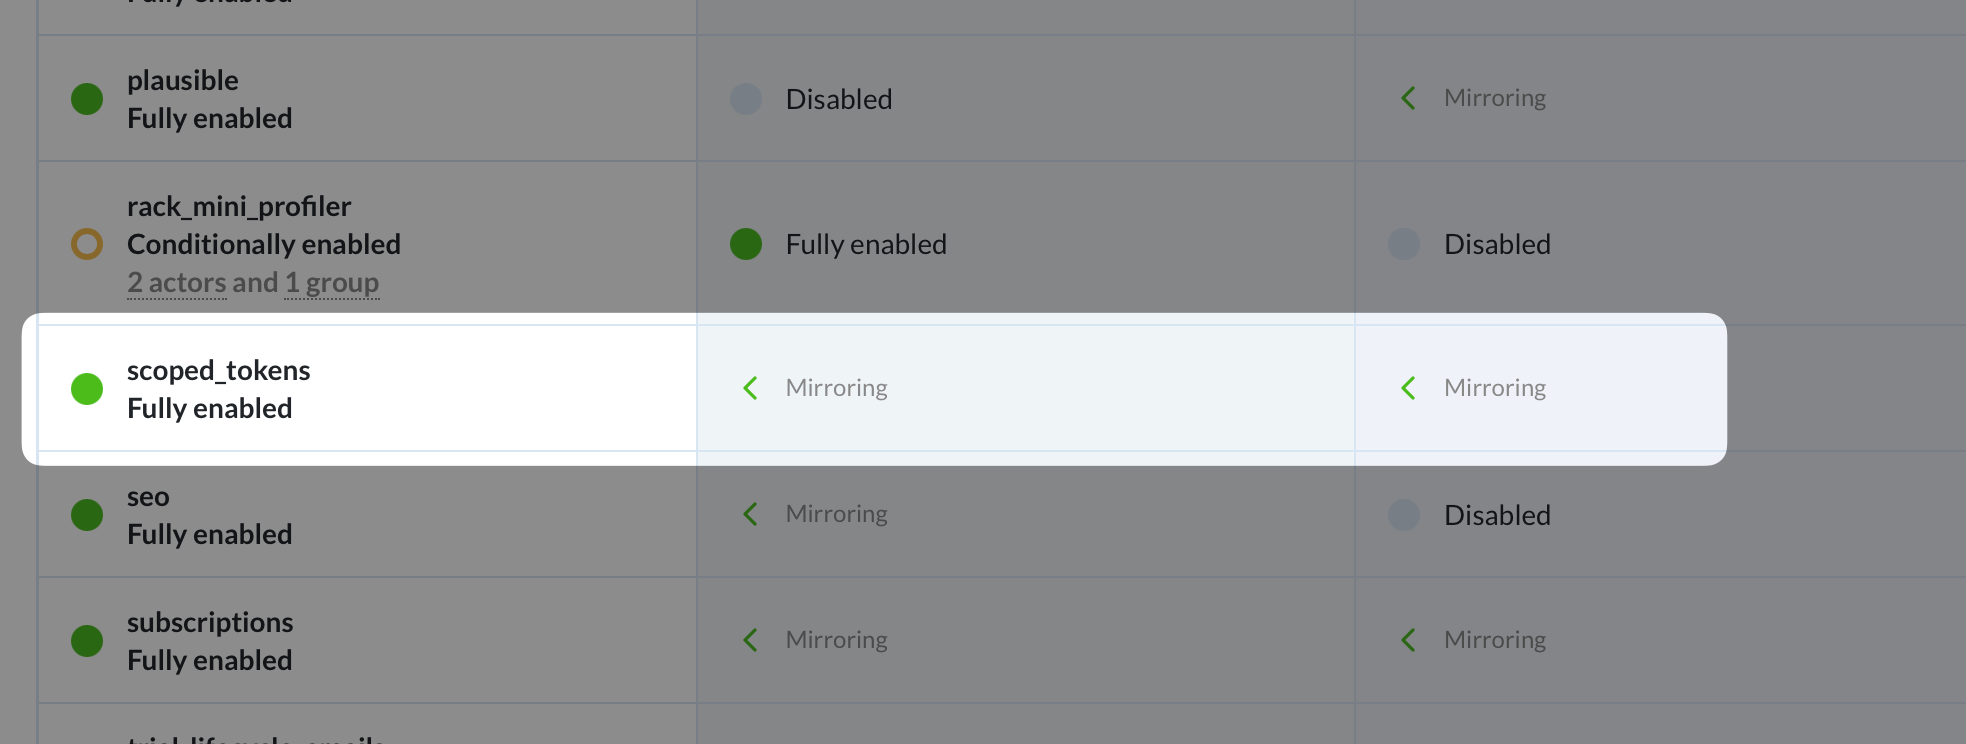1966x744 pixels.
Task: Click the green Fully enabled circle for rack_mini_profiler
Action: click(x=746, y=243)
